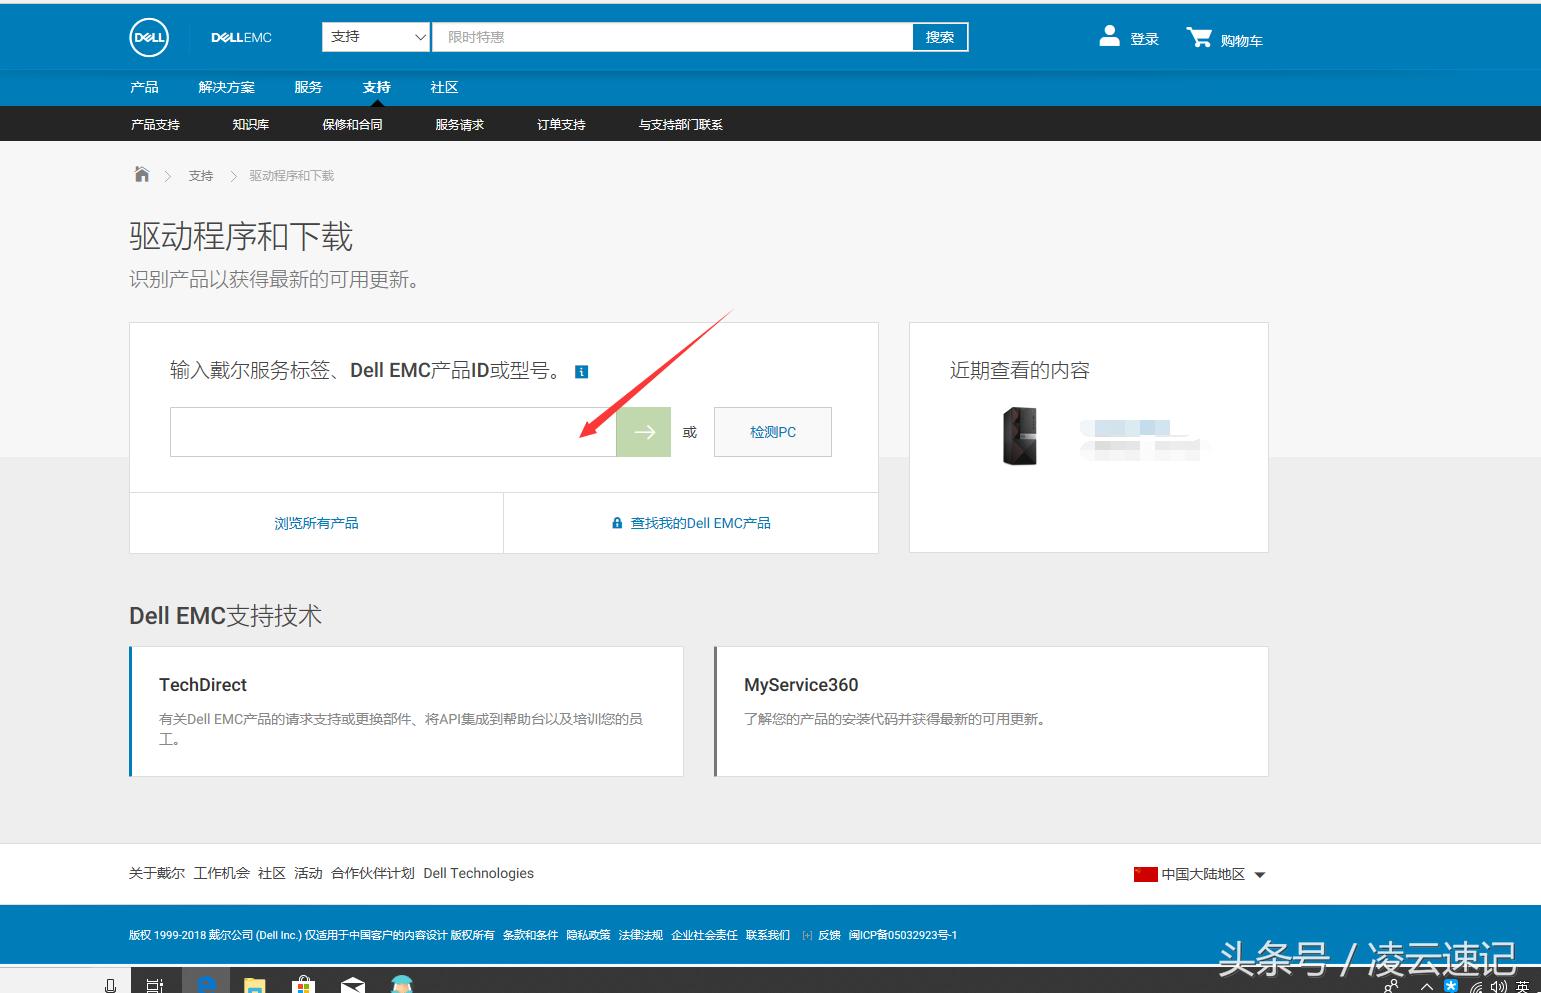Click the recently viewed product thumbnail
The image size is (1541, 993).
click(x=1020, y=436)
